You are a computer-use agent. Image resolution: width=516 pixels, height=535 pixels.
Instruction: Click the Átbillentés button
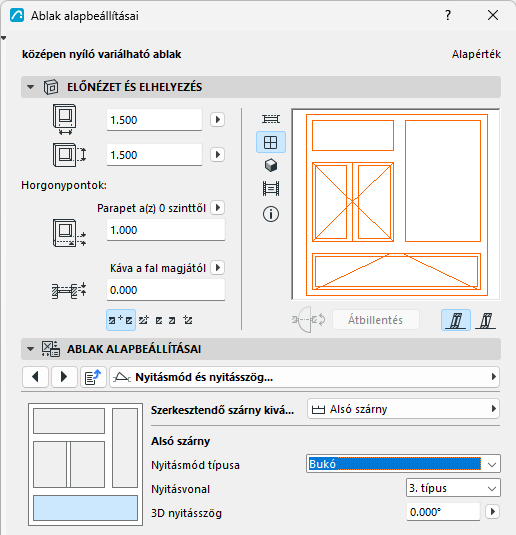pos(375,320)
